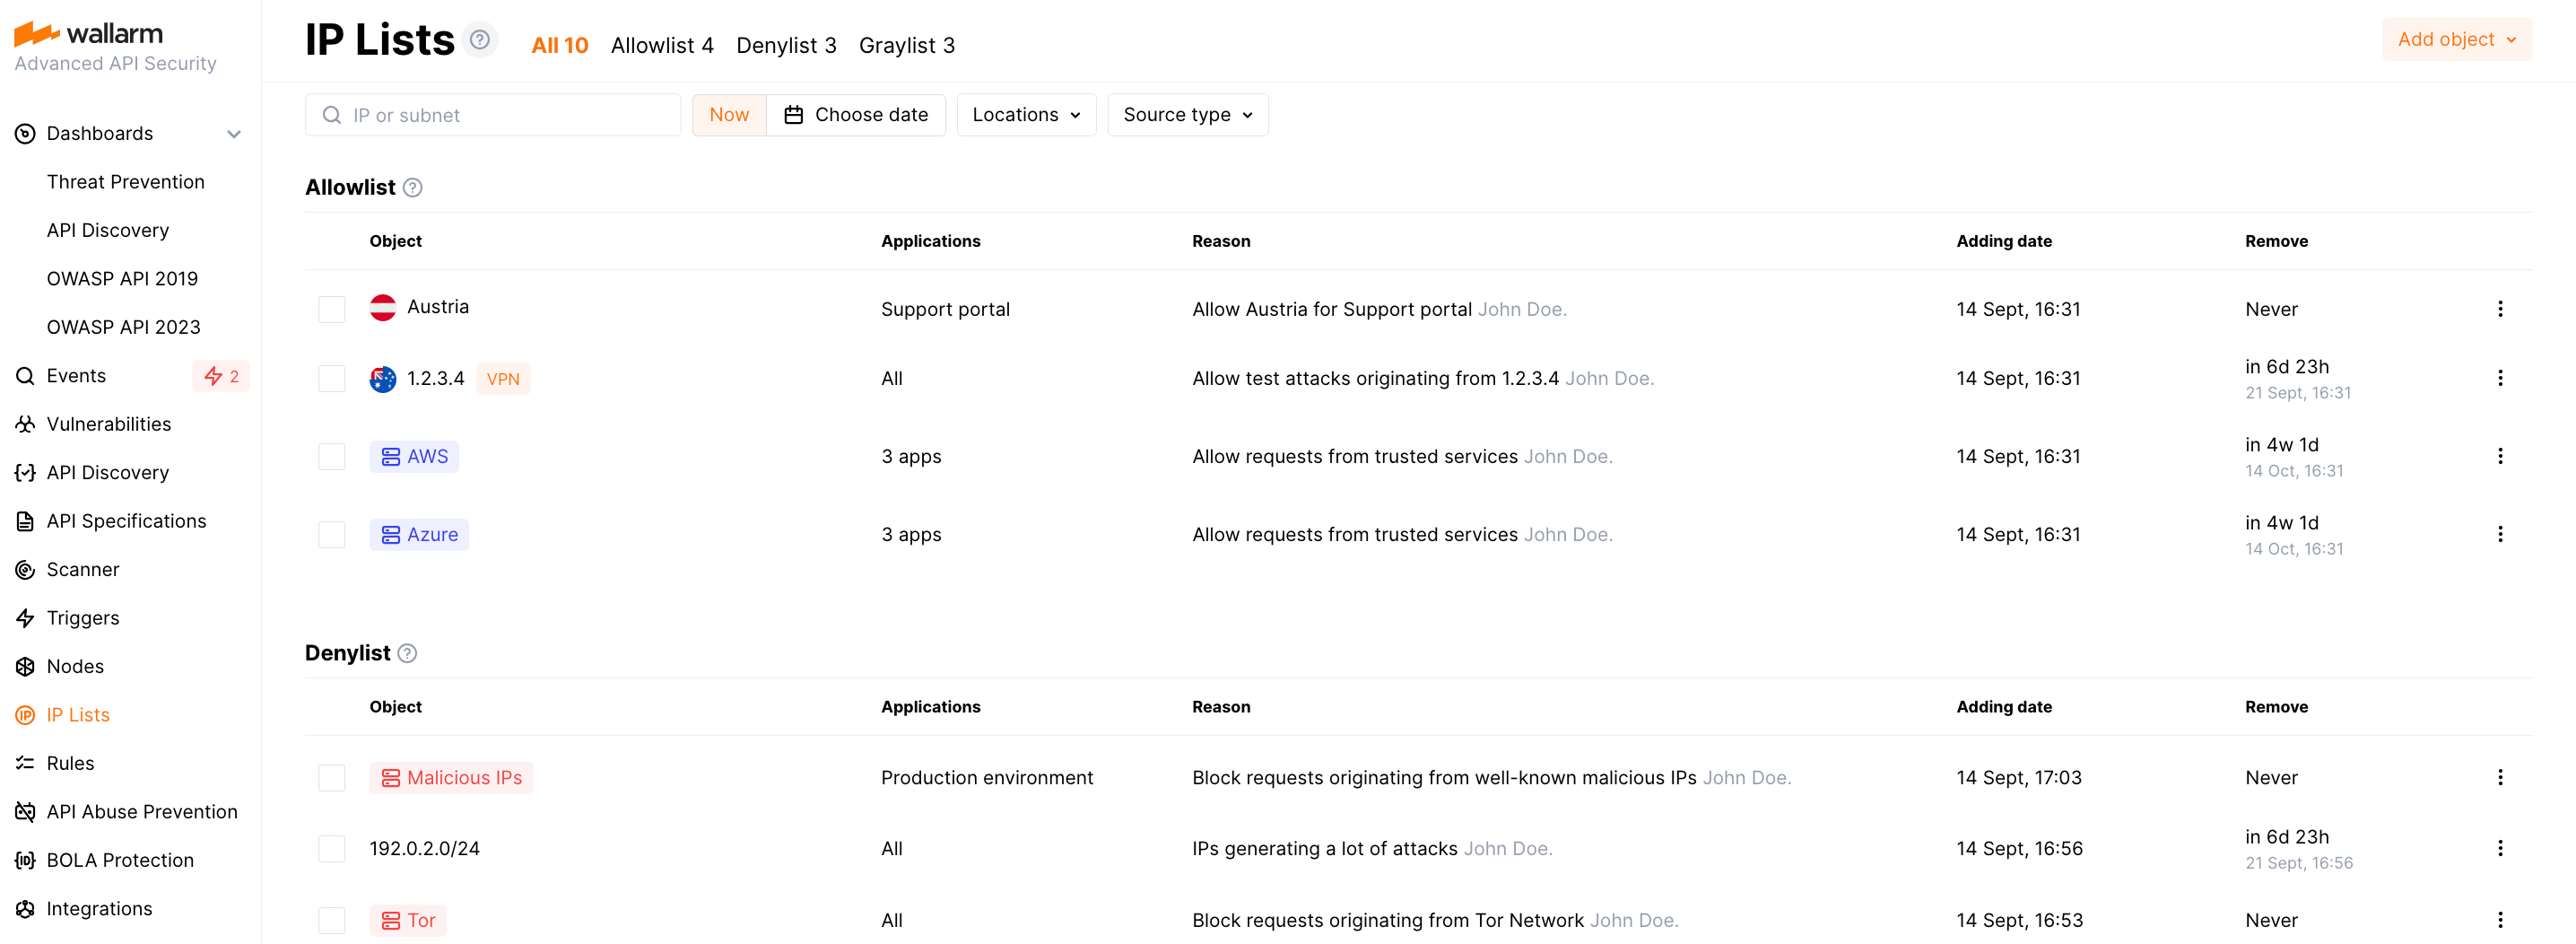This screenshot has width=2576, height=944.
Task: Open the API Abuse Prevention section
Action: pos(142,811)
